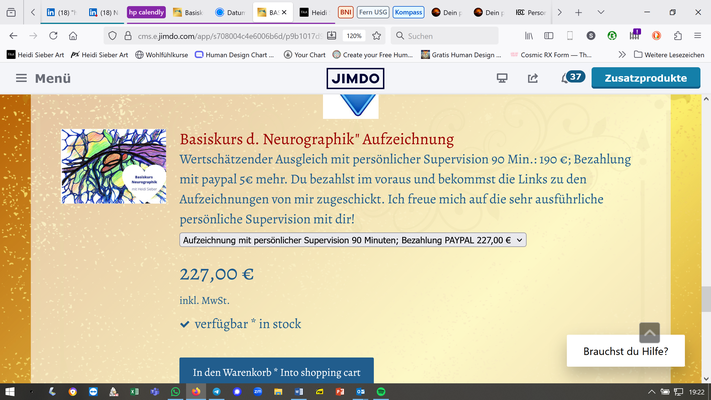Open the Firefox library icon
711x400 pixels.
click(529, 36)
